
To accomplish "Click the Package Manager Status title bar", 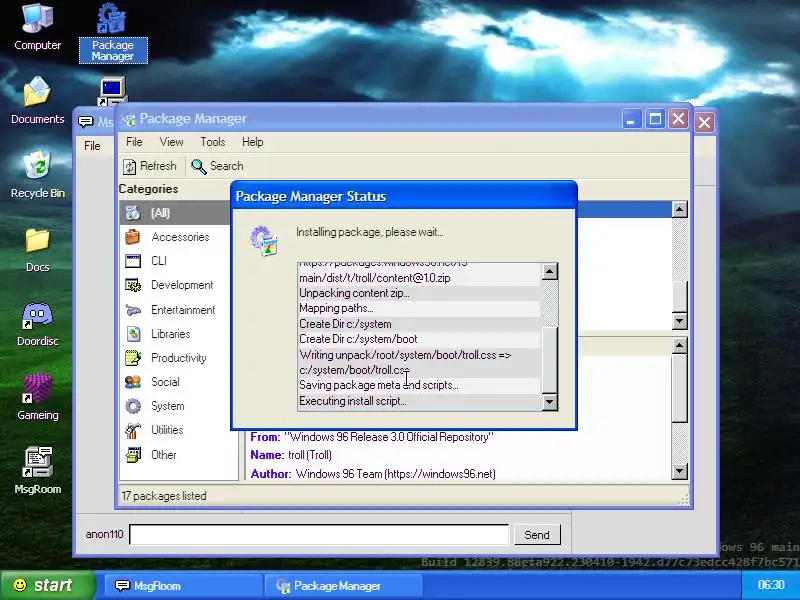I will [404, 196].
